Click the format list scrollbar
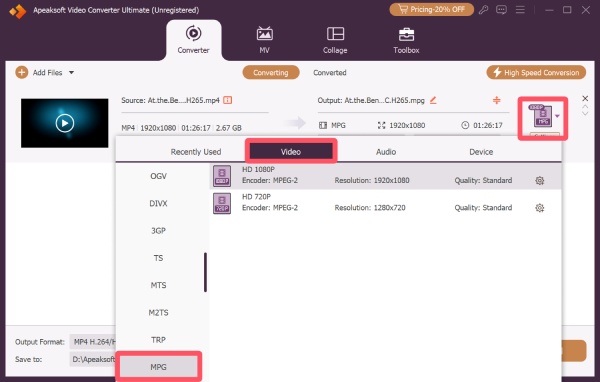 pyautogui.click(x=205, y=272)
